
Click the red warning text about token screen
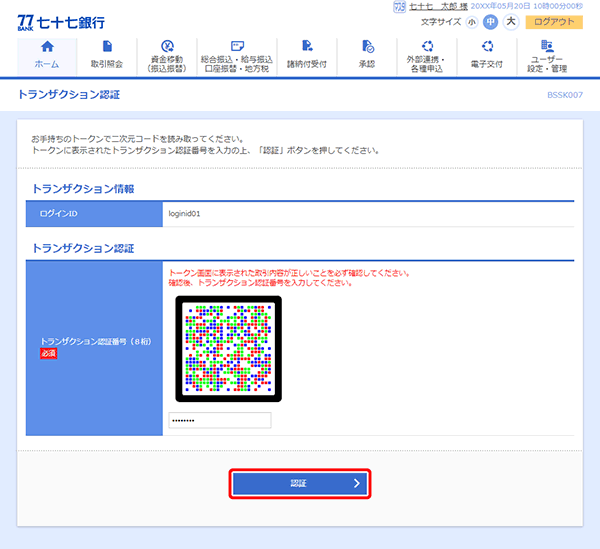289,278
